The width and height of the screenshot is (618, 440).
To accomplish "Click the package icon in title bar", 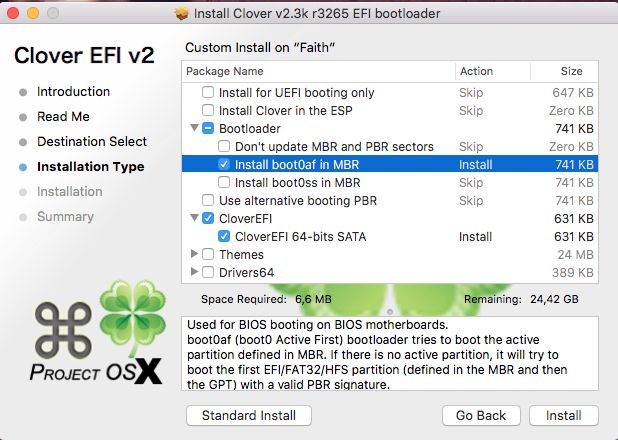I will pos(182,14).
